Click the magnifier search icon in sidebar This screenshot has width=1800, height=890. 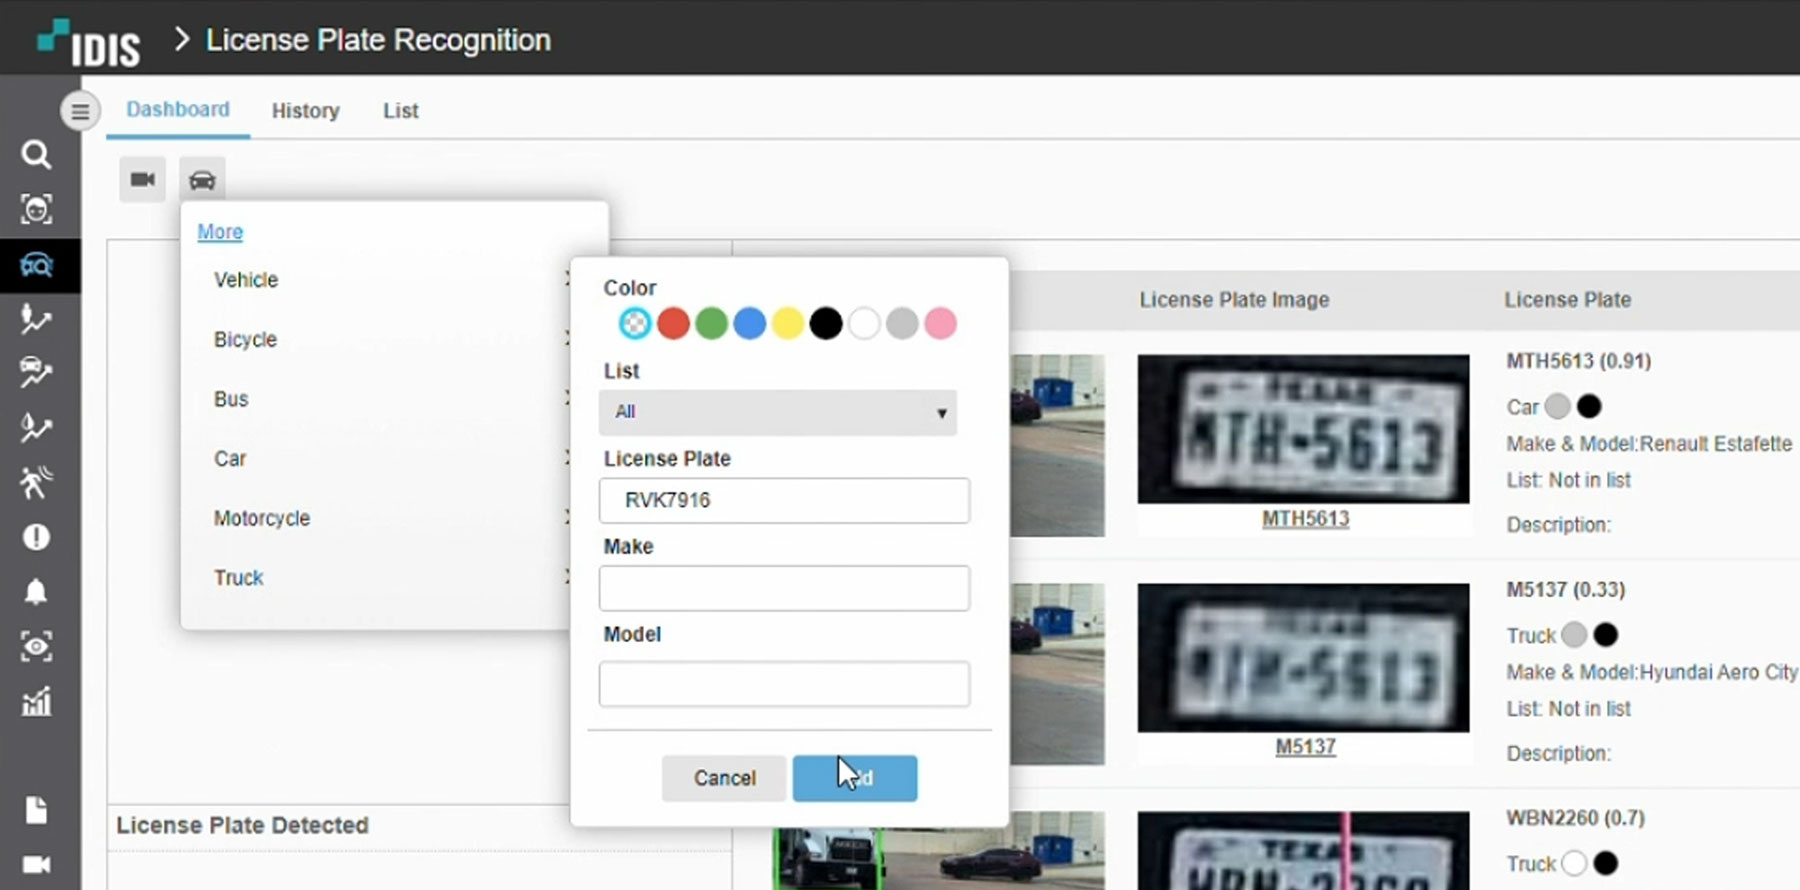click(36, 155)
